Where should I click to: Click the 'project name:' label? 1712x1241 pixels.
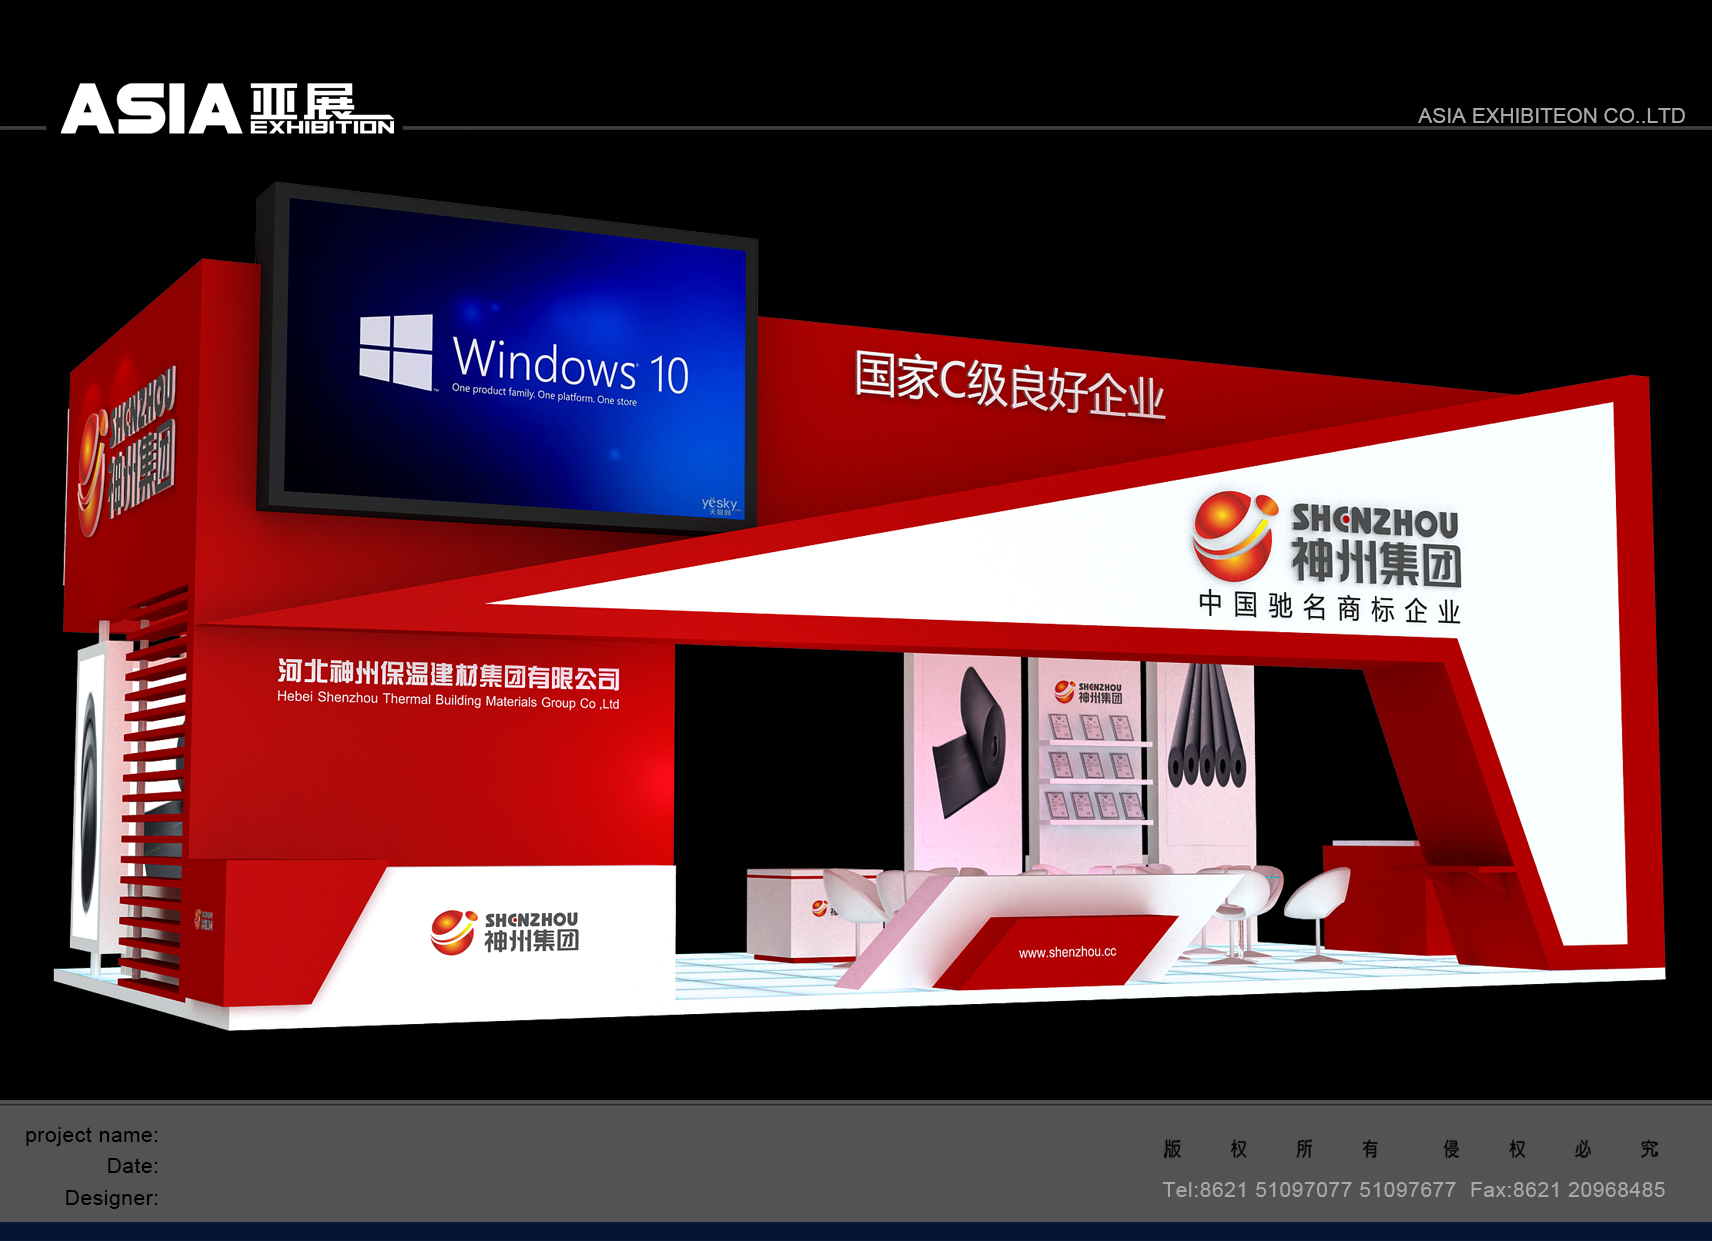point(92,1135)
